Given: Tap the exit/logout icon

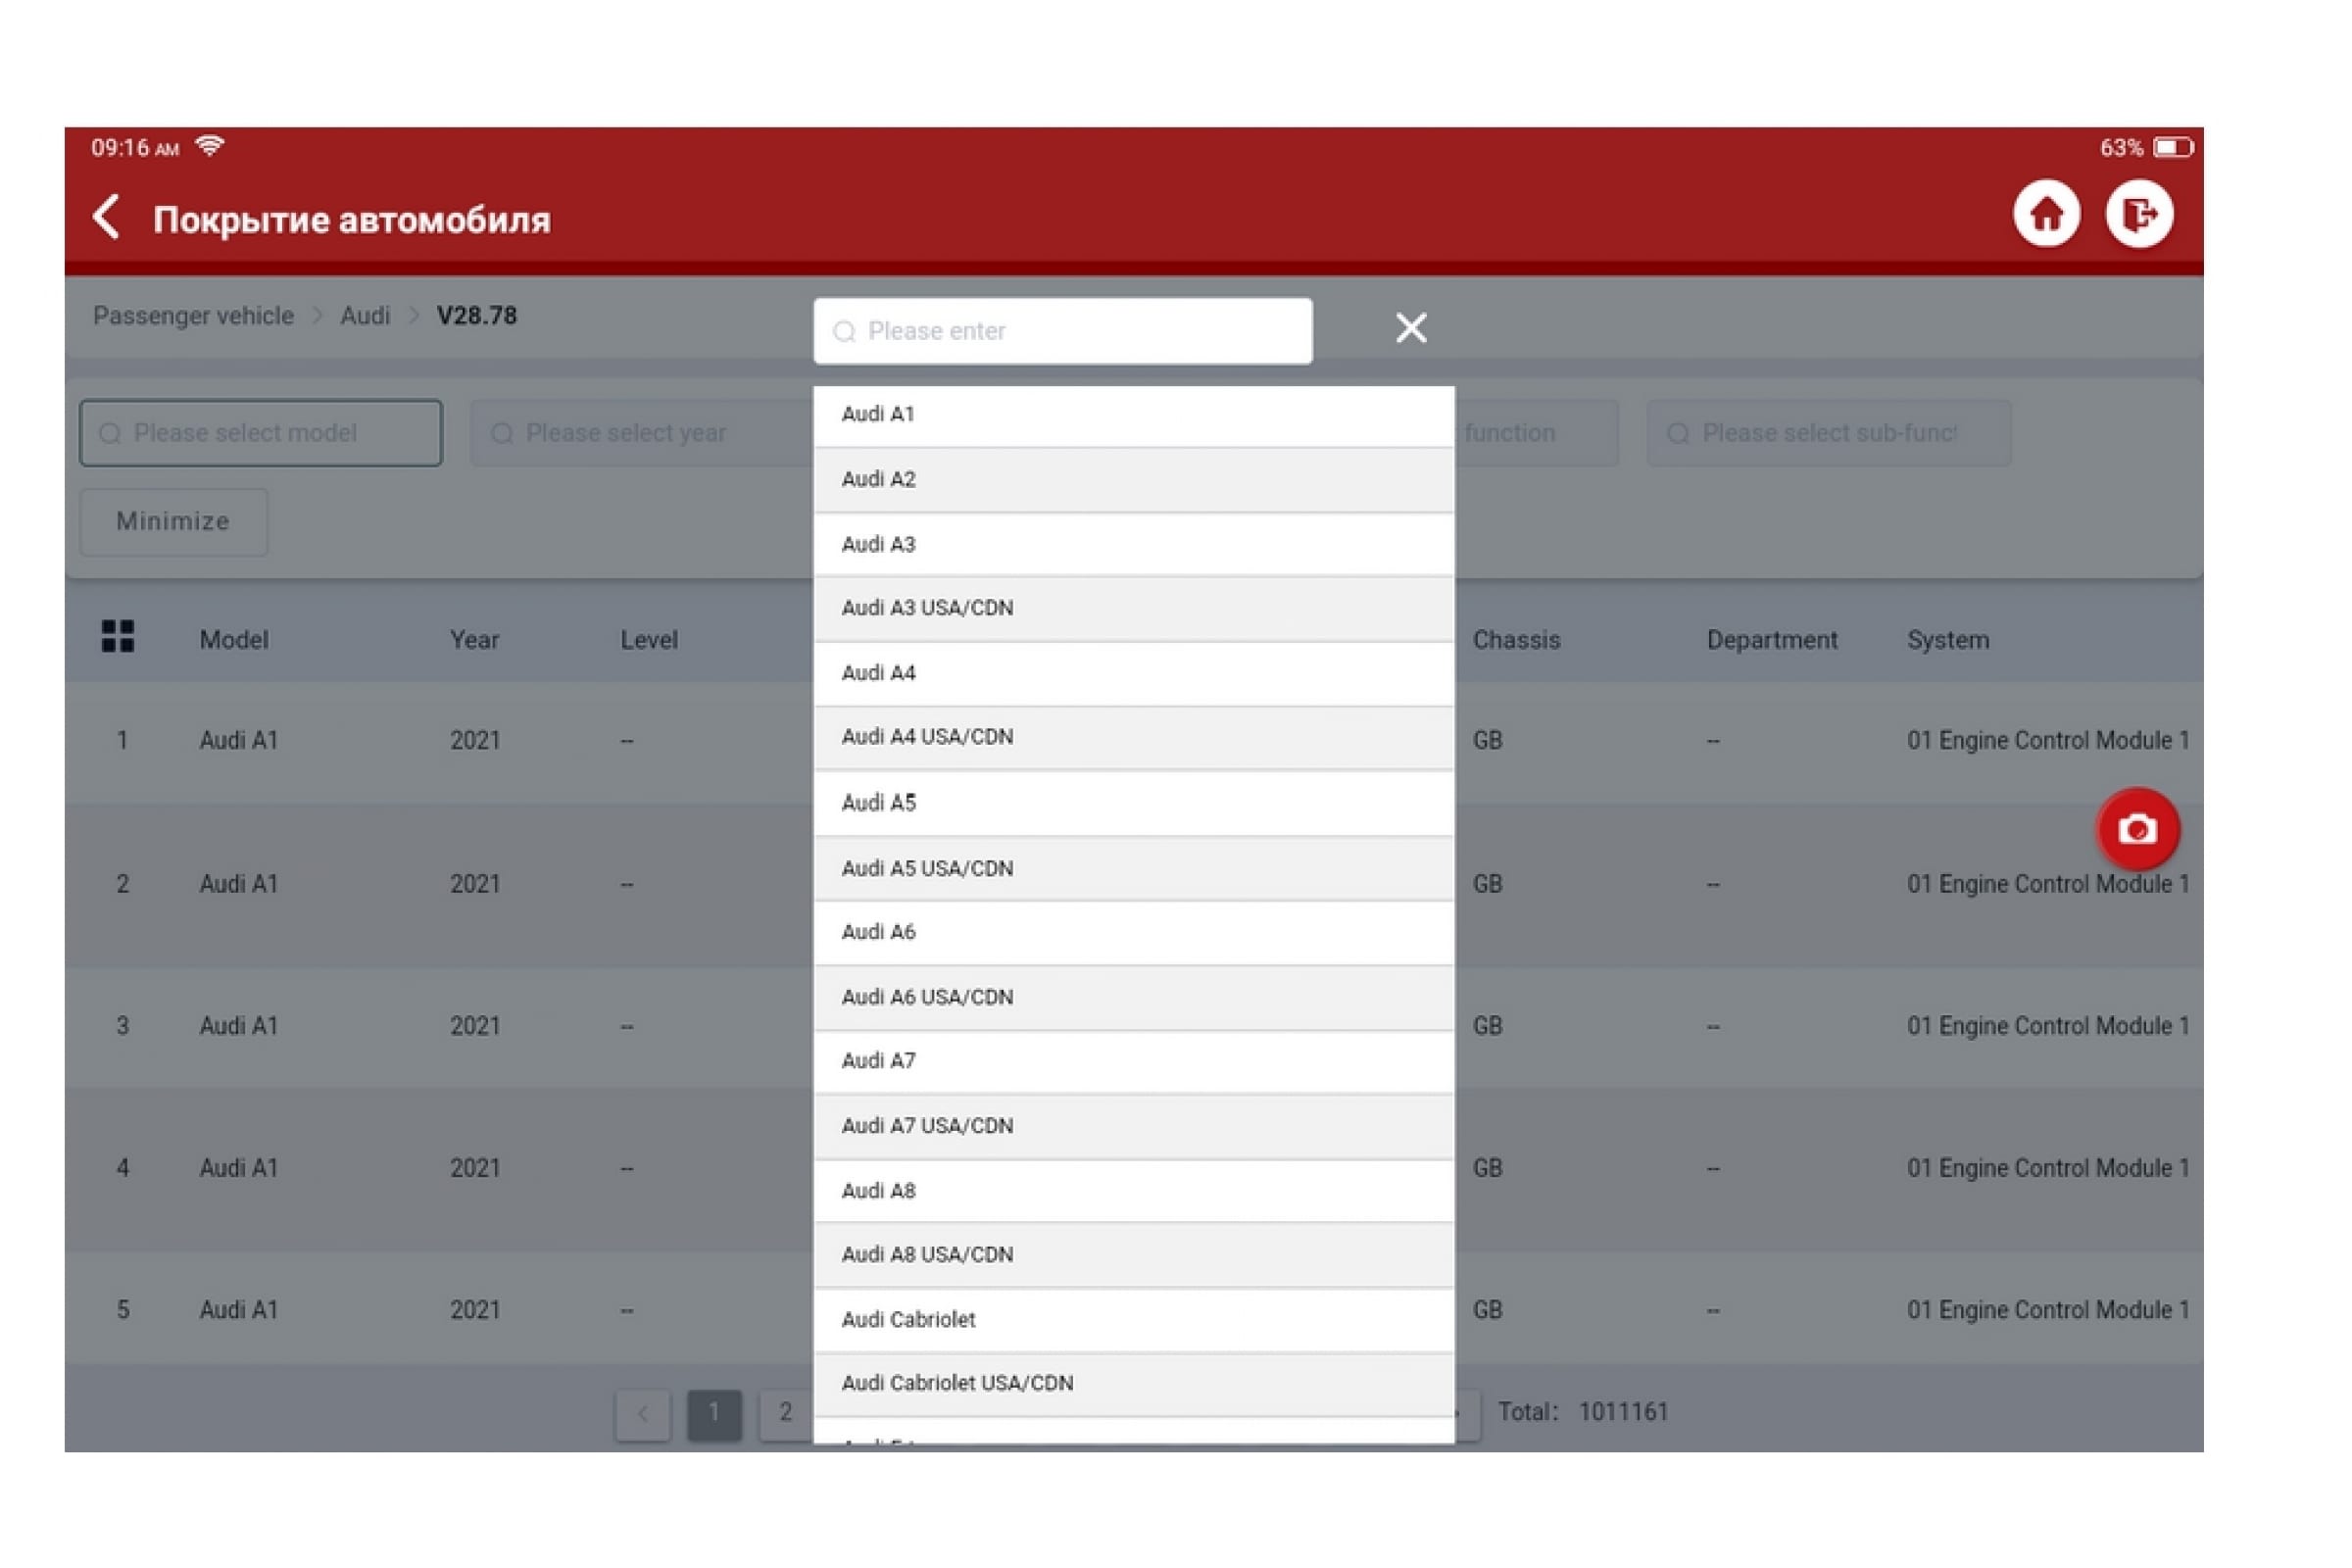Looking at the screenshot, I should [2139, 214].
